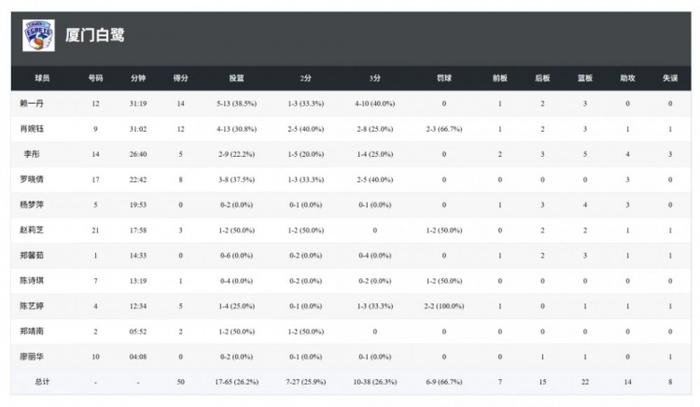Open player 罗晓倩 name link
The width and height of the screenshot is (700, 407).
[32, 179]
